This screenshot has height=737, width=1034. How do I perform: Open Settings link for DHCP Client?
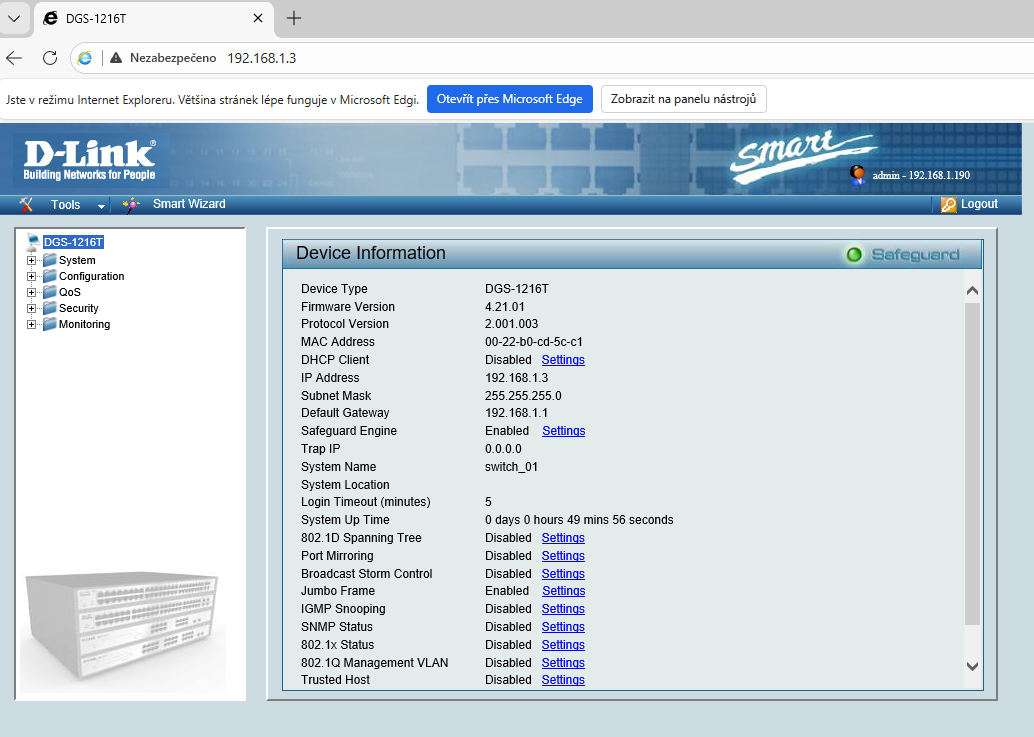pos(562,359)
